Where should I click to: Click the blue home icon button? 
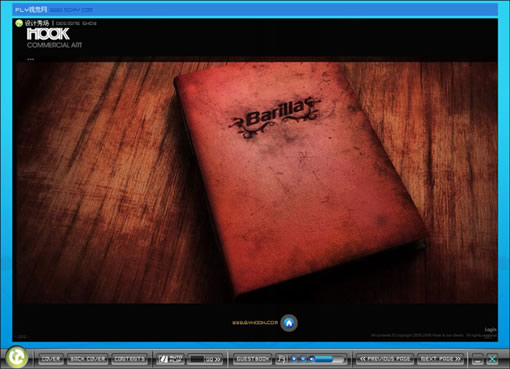[x=289, y=323]
